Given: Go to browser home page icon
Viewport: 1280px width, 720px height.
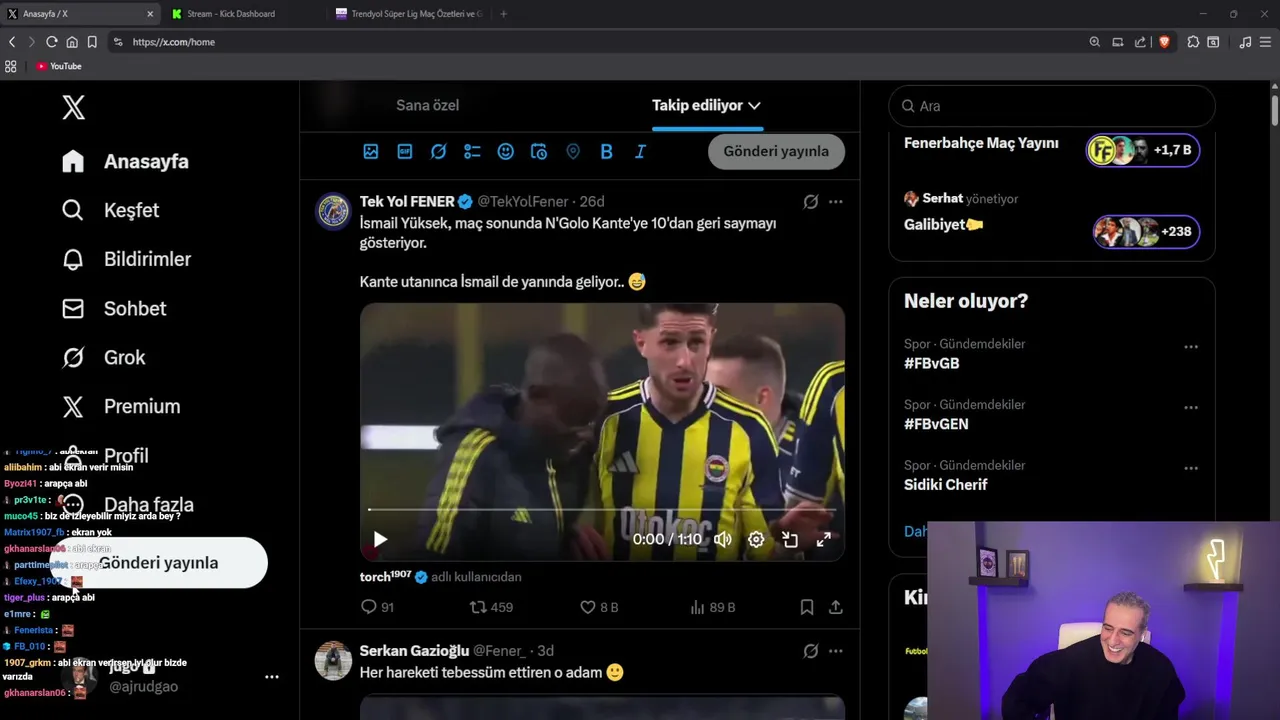Looking at the screenshot, I should click(72, 42).
